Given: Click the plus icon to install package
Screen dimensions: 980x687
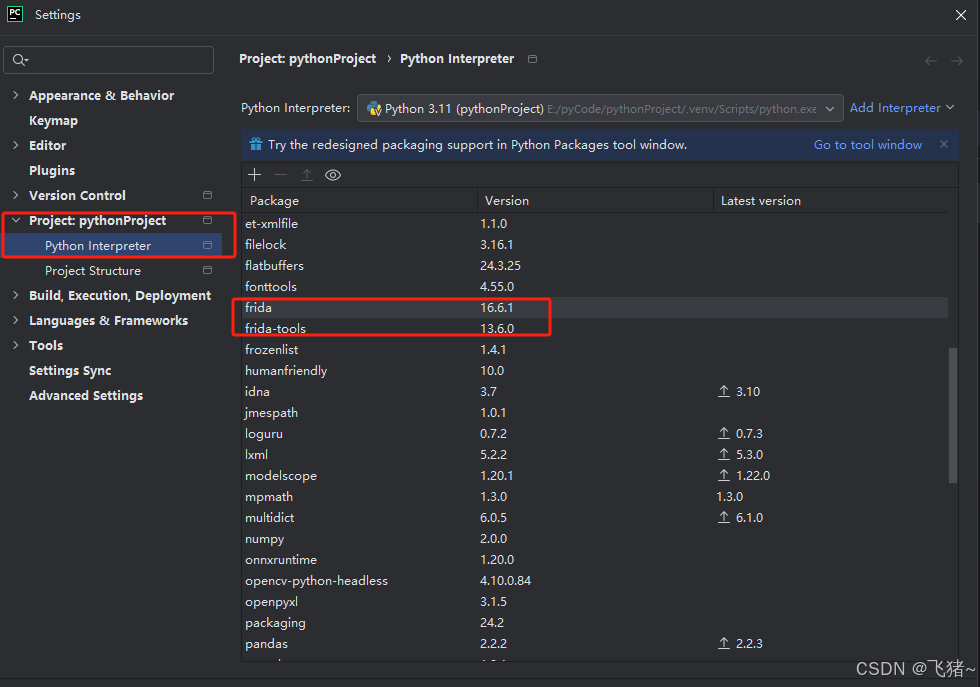Looking at the screenshot, I should click(x=254, y=174).
